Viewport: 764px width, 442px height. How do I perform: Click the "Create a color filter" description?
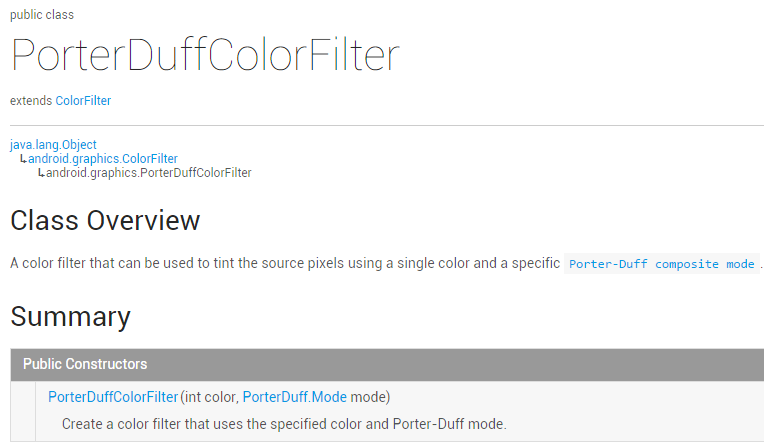click(284, 423)
